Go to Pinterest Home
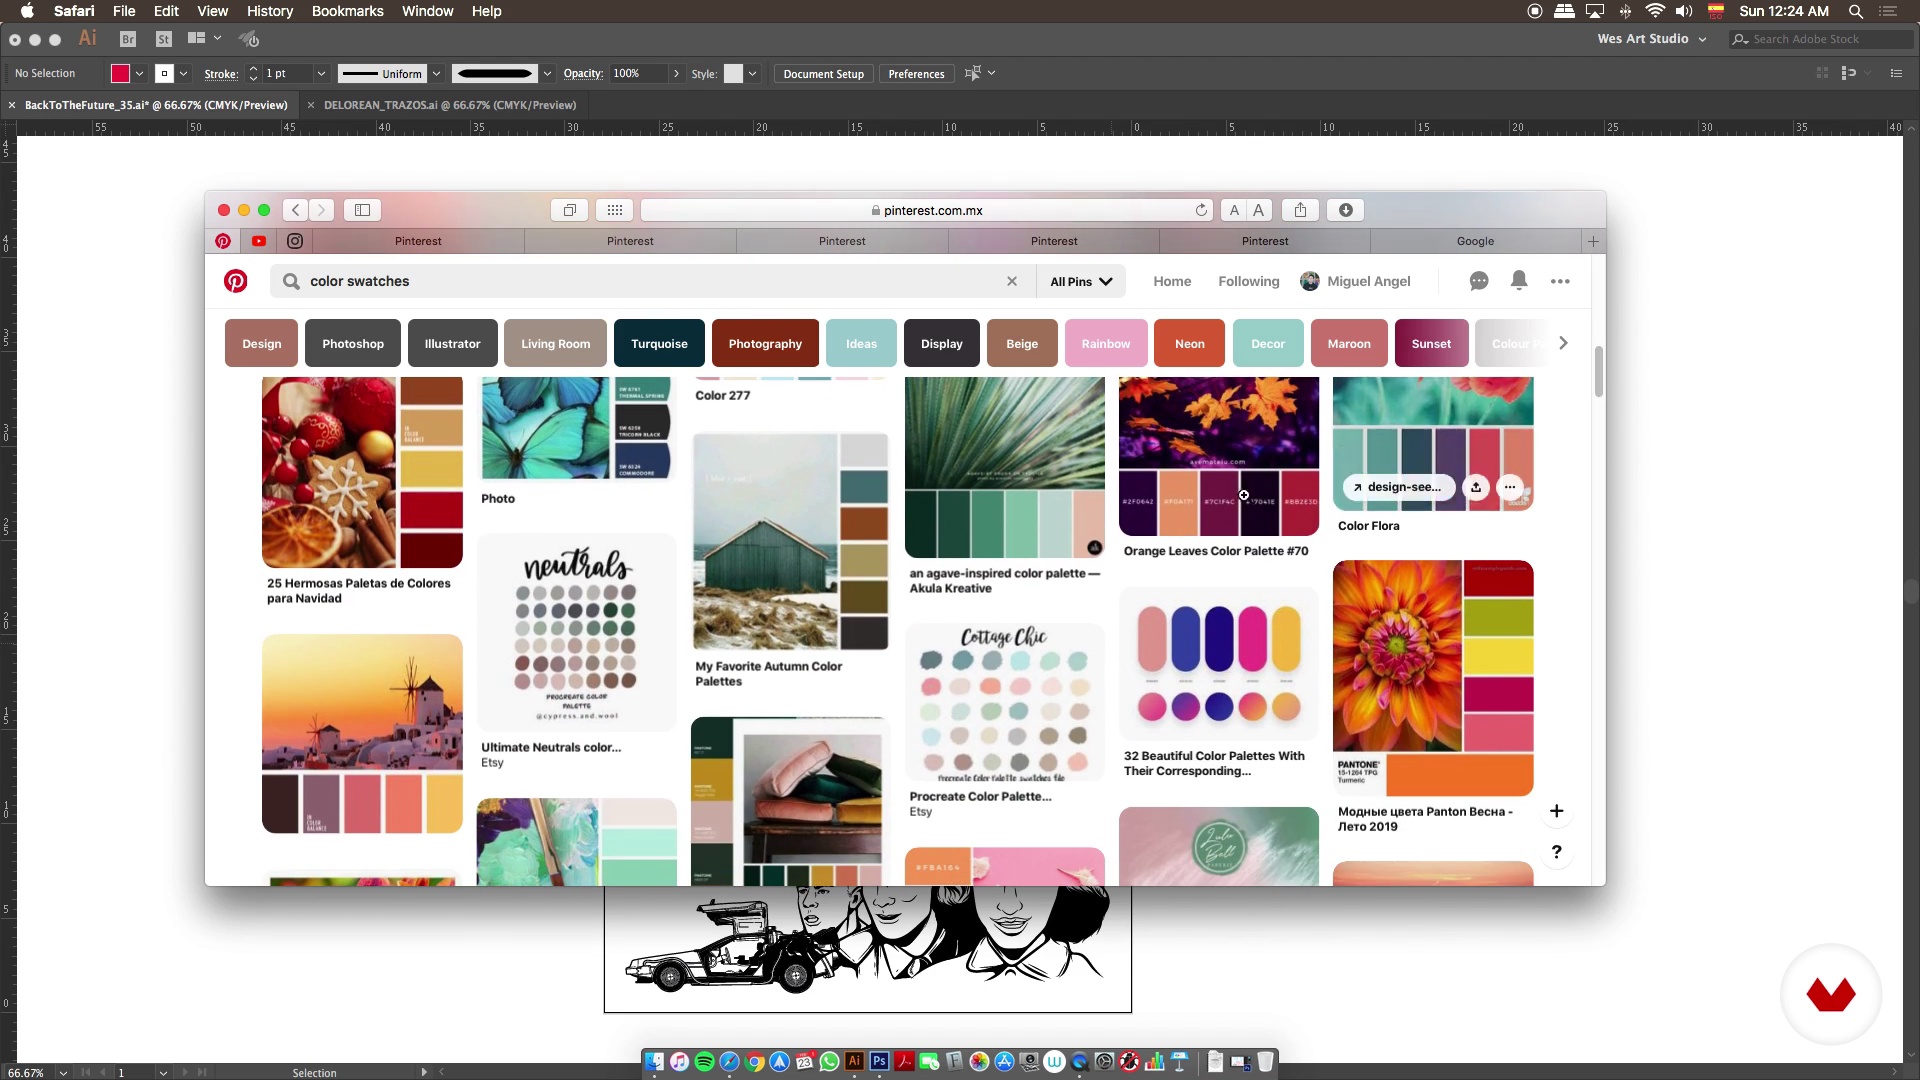The width and height of the screenshot is (1920, 1080). coord(1172,281)
